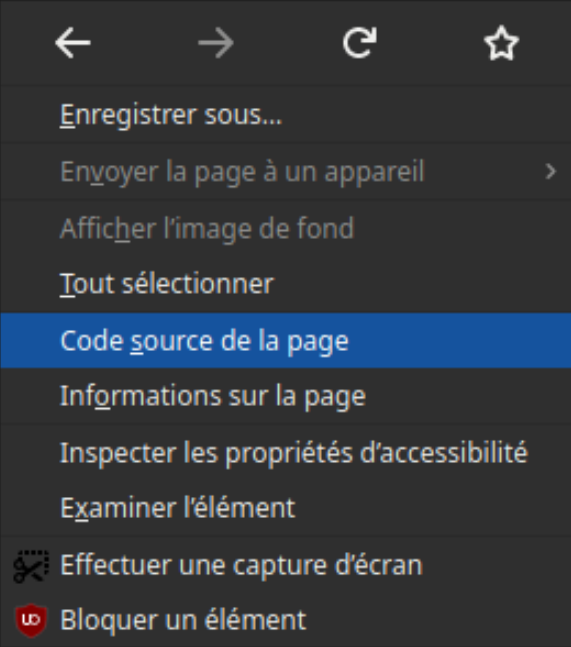Bookmark the page using the star icon
The image size is (571, 647).
coord(501,43)
